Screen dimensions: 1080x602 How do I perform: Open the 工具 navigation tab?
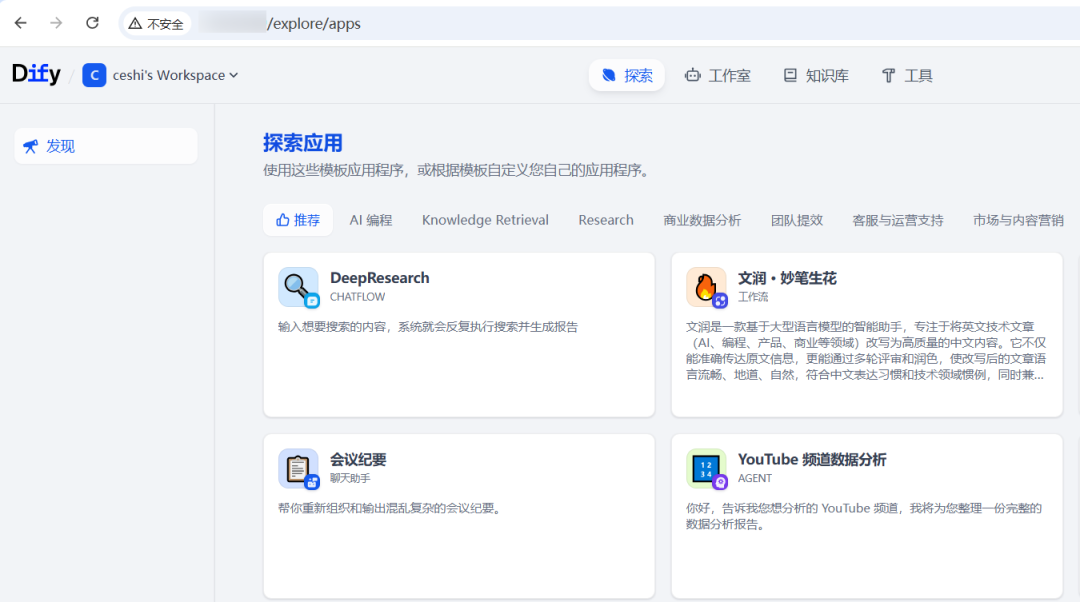pos(907,76)
